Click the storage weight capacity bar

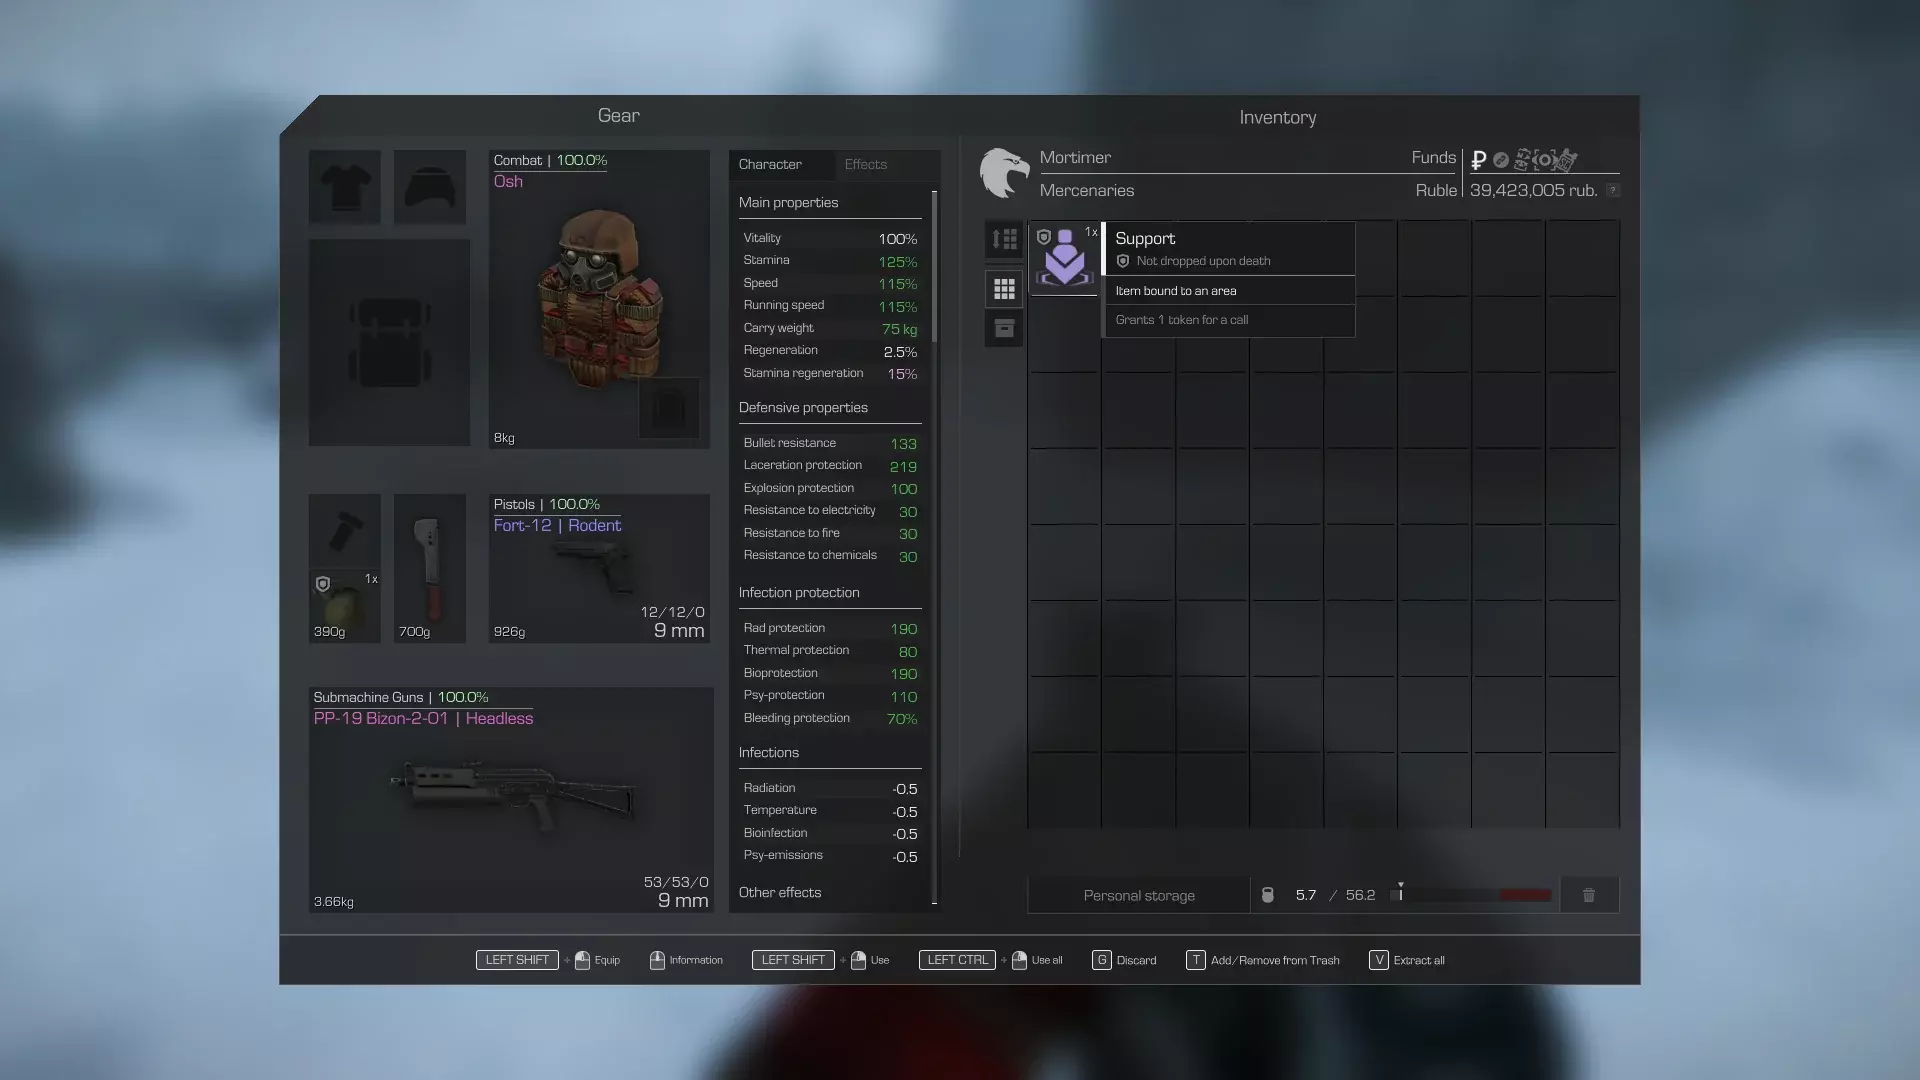coord(1471,895)
